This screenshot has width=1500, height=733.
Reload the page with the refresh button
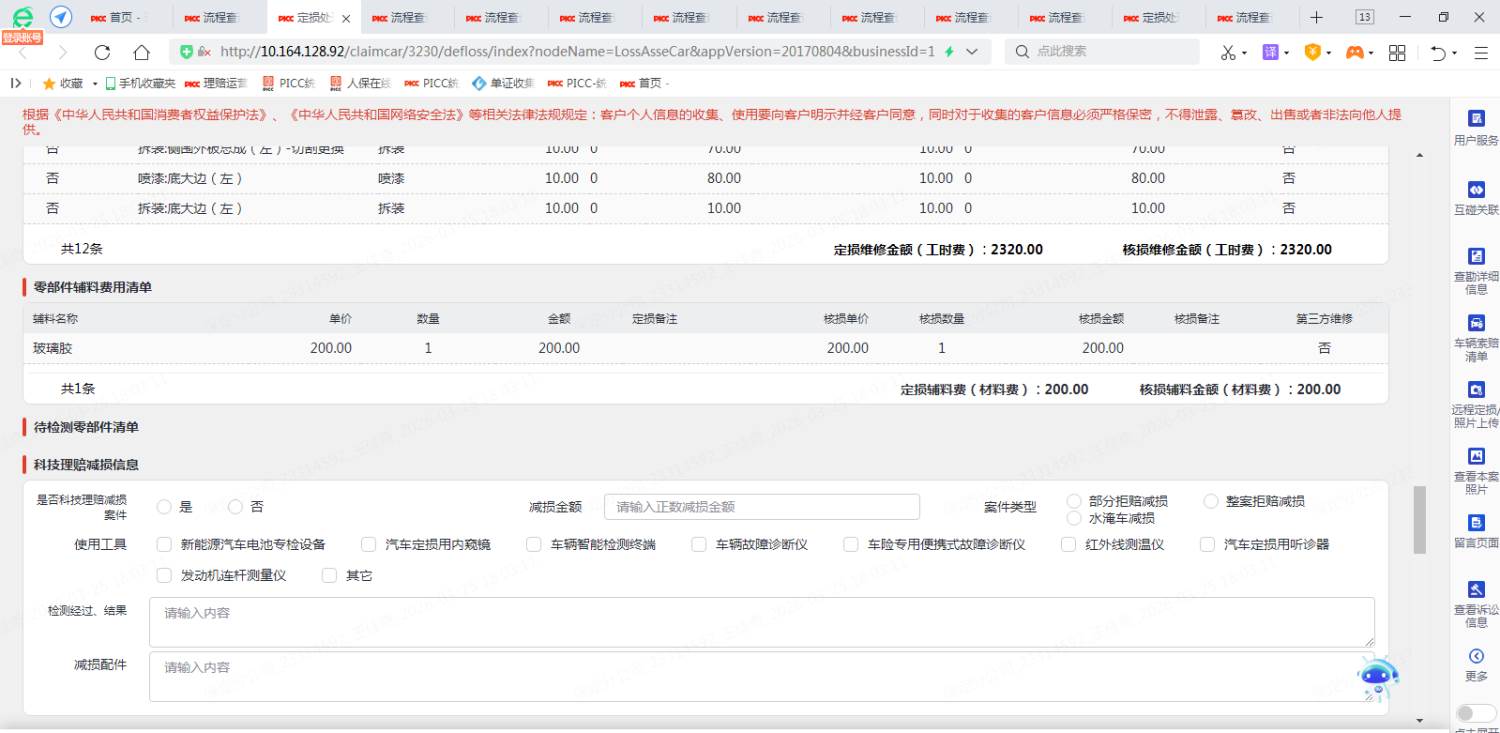coord(102,52)
